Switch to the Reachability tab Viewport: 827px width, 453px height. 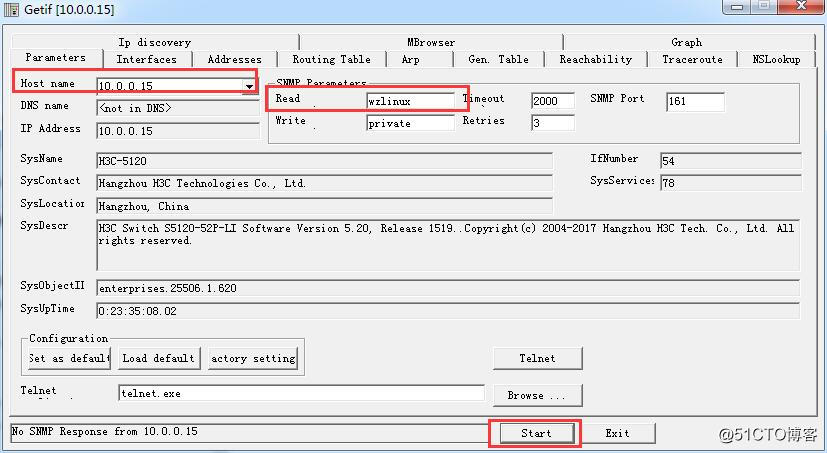[595, 59]
